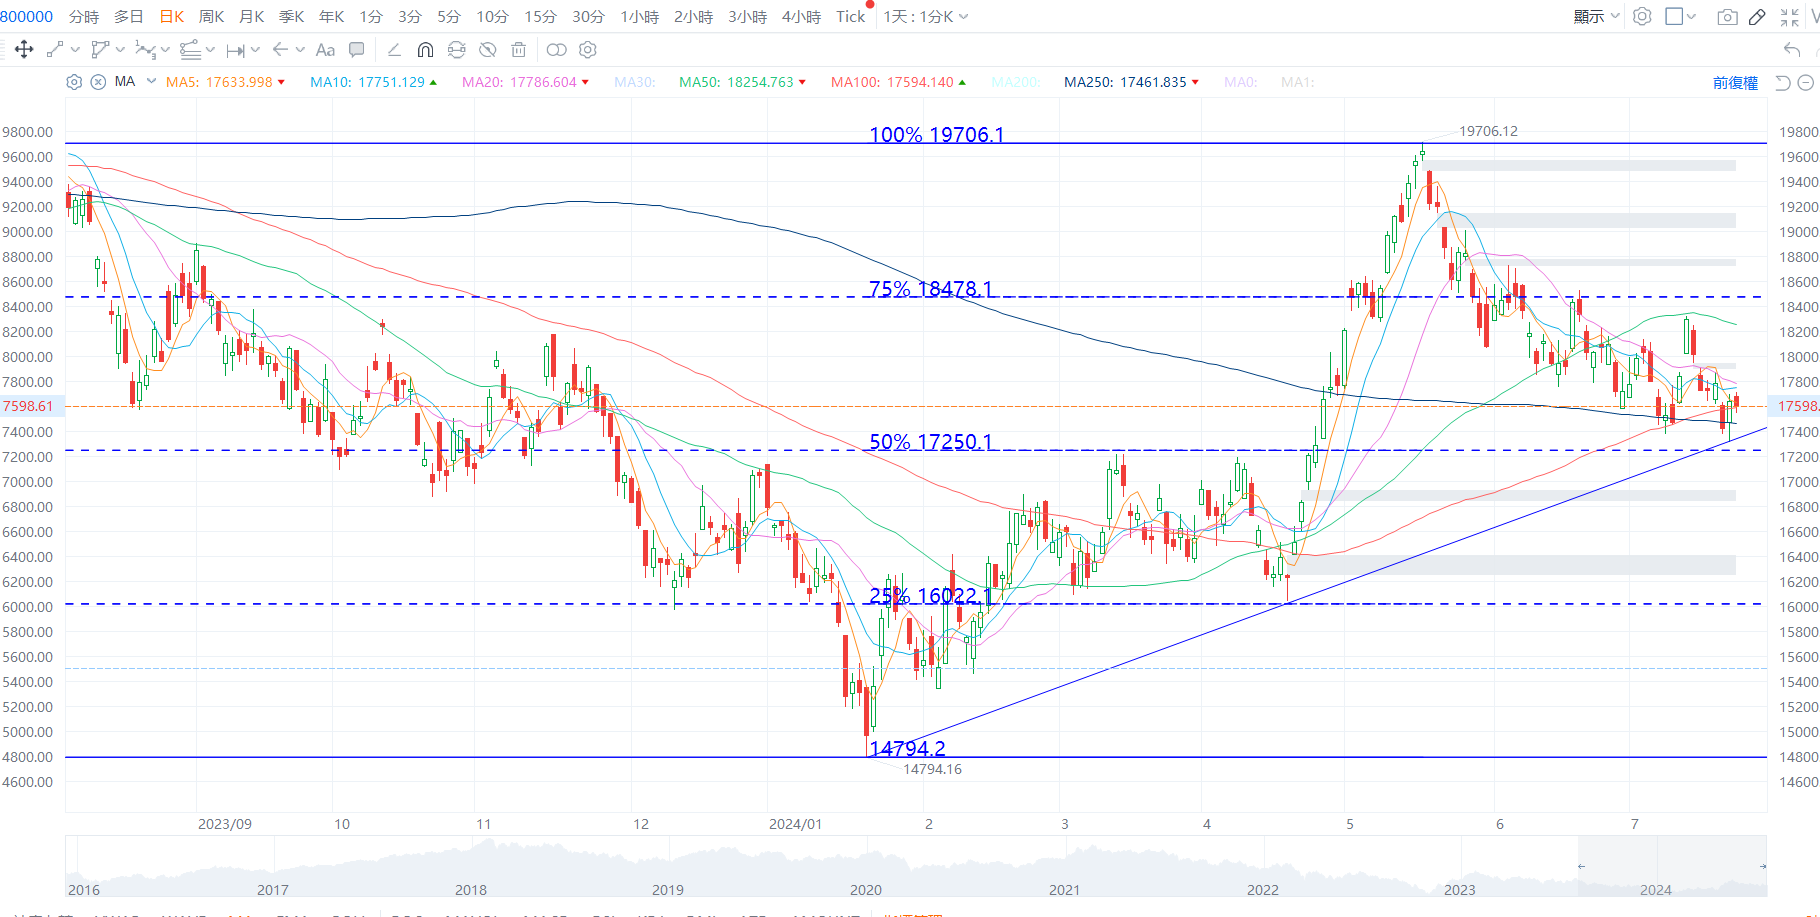The image size is (1820, 917).
Task: Switch to 月K monthly tab
Action: 252,16
